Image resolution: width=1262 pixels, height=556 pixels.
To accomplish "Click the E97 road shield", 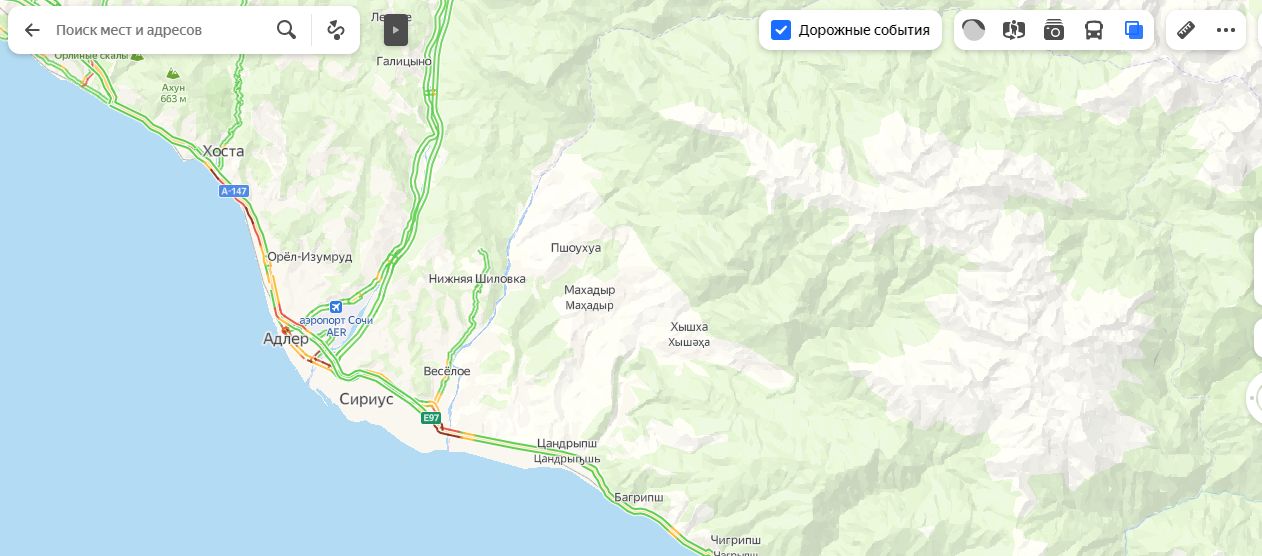I will pyautogui.click(x=431, y=418).
